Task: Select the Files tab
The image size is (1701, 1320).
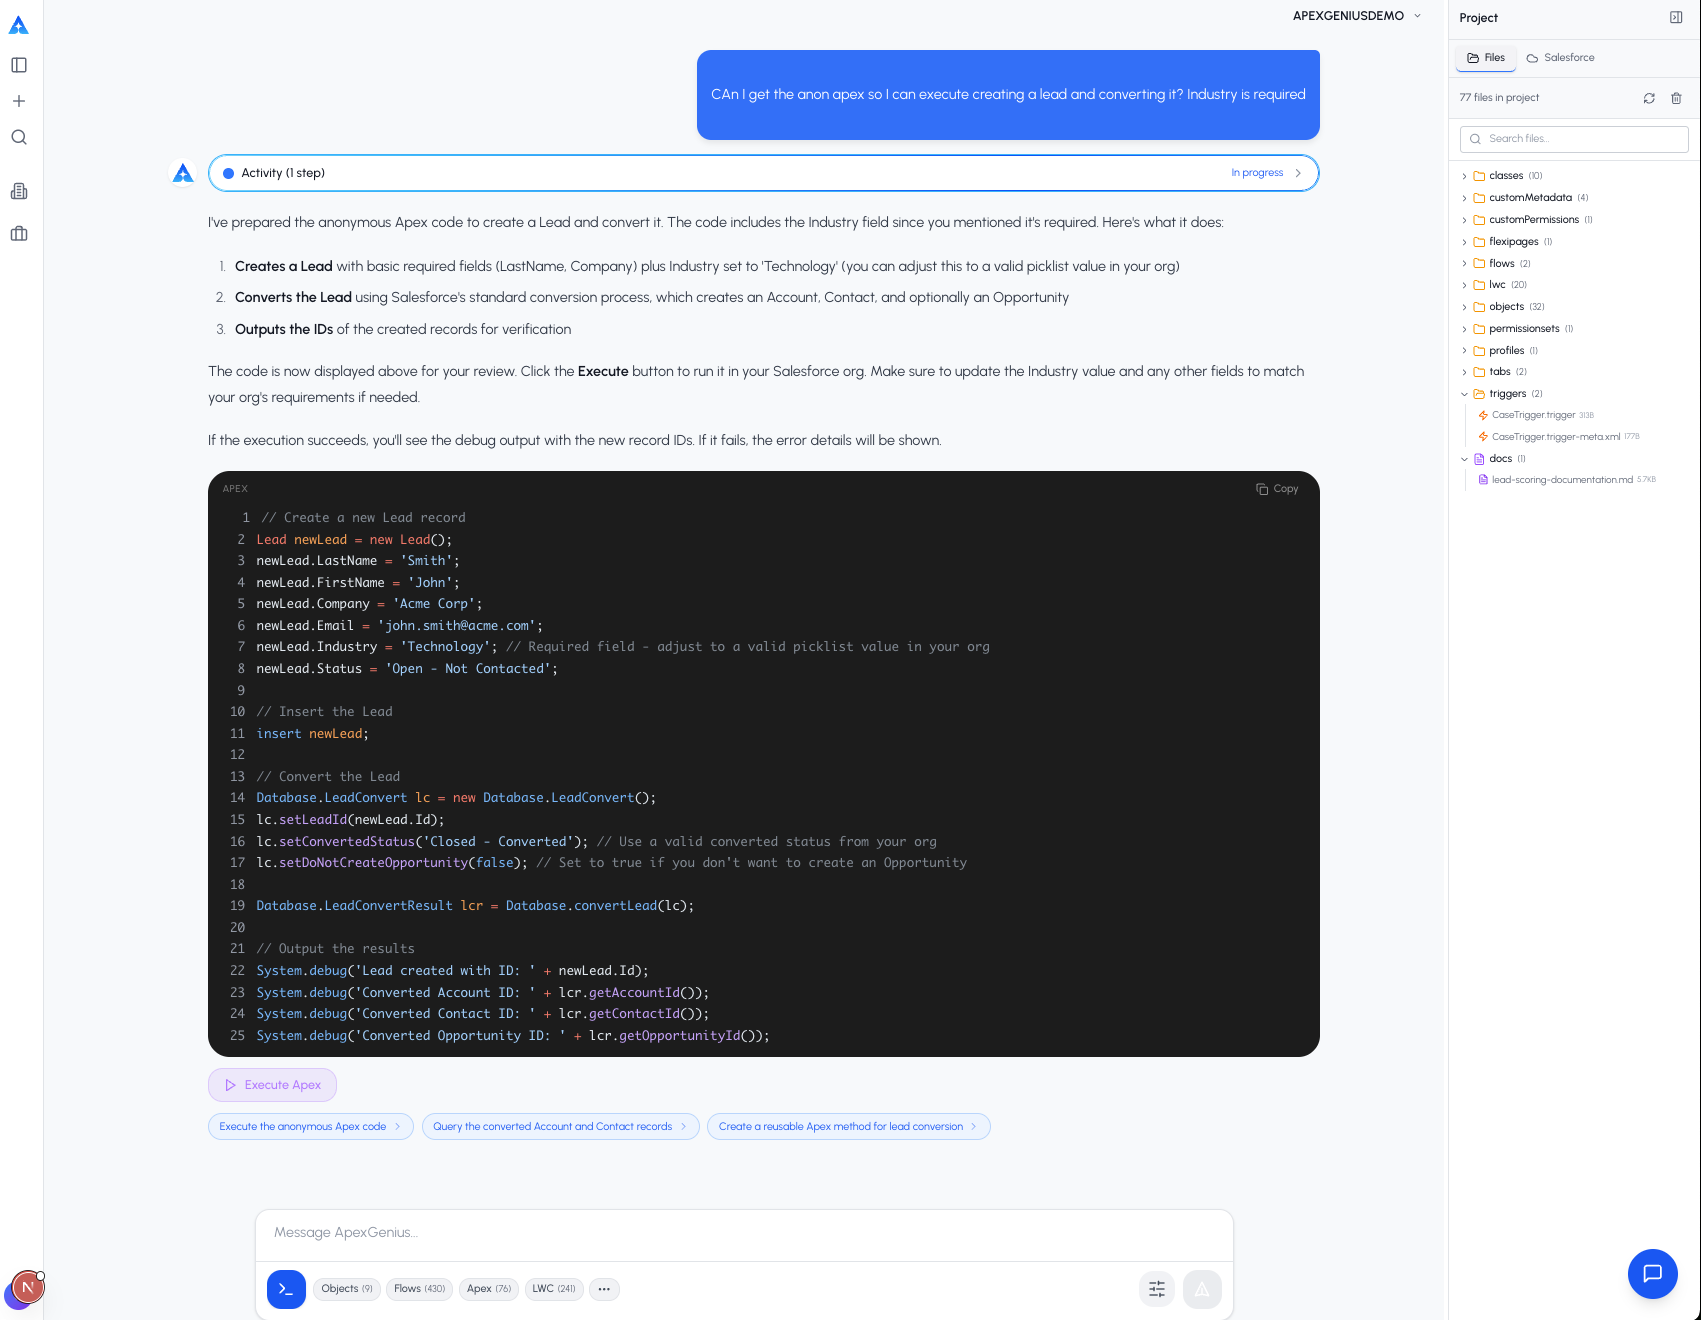Action: point(1486,58)
